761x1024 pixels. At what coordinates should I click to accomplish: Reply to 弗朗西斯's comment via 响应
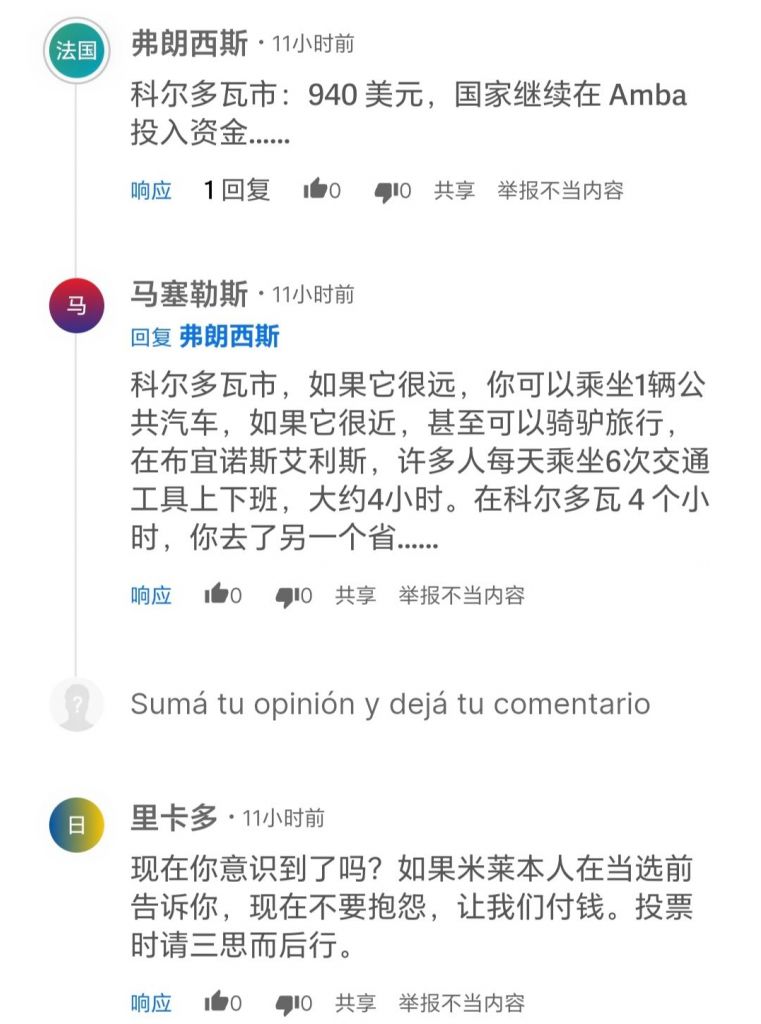(x=151, y=190)
